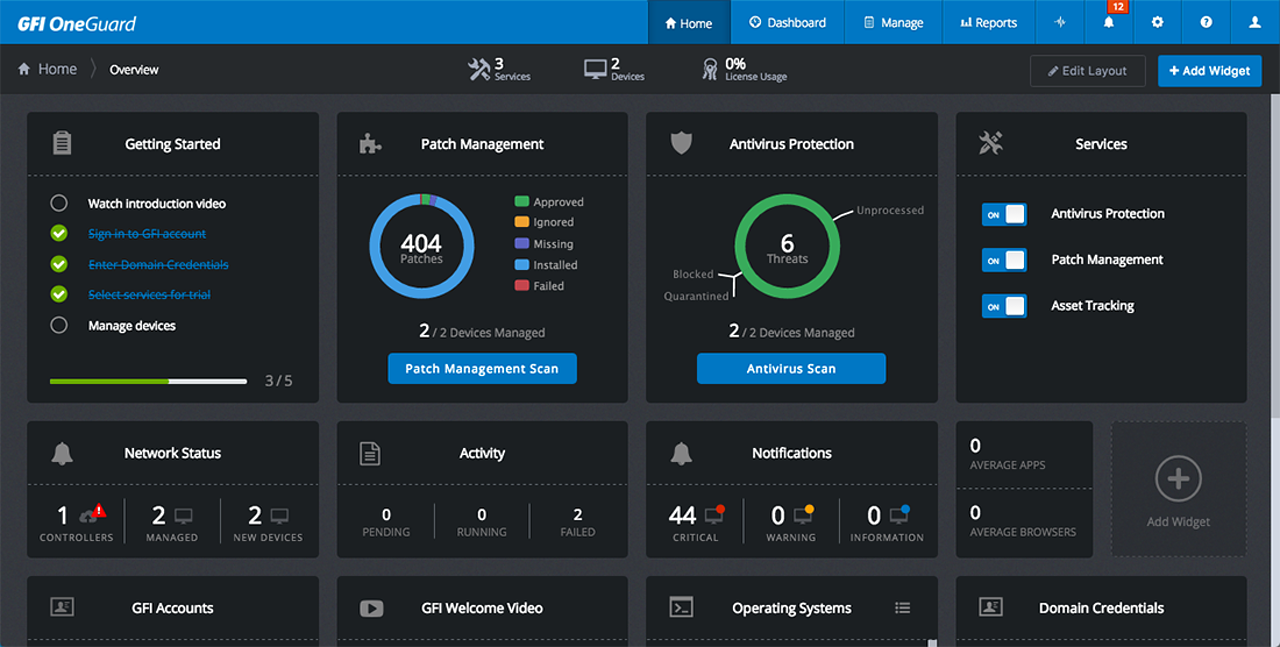Screen dimensions: 1280x647
Task: Mark the Manage devices step circle
Action: click(59, 325)
